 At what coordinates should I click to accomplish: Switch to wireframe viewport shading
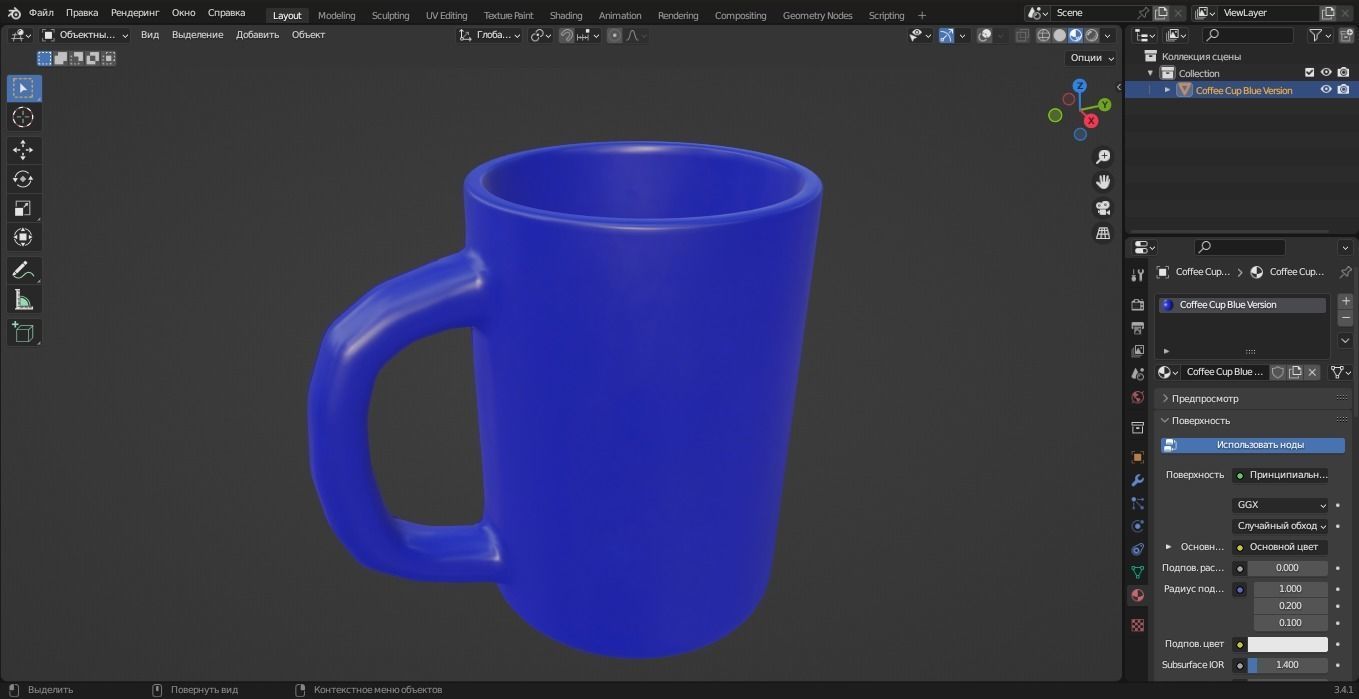pyautogui.click(x=1043, y=35)
